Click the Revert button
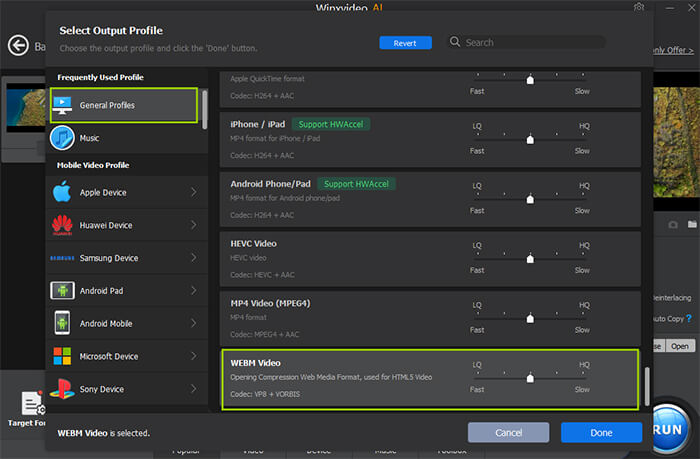This screenshot has height=459, width=700. tap(405, 43)
